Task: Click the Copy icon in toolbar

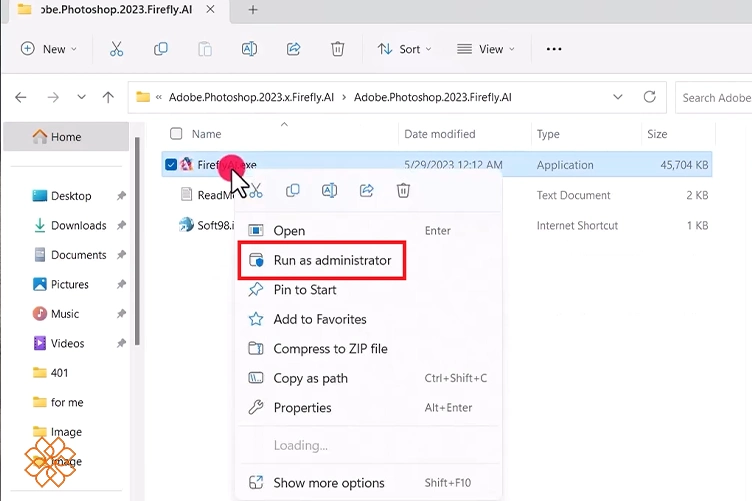Action: point(161,49)
